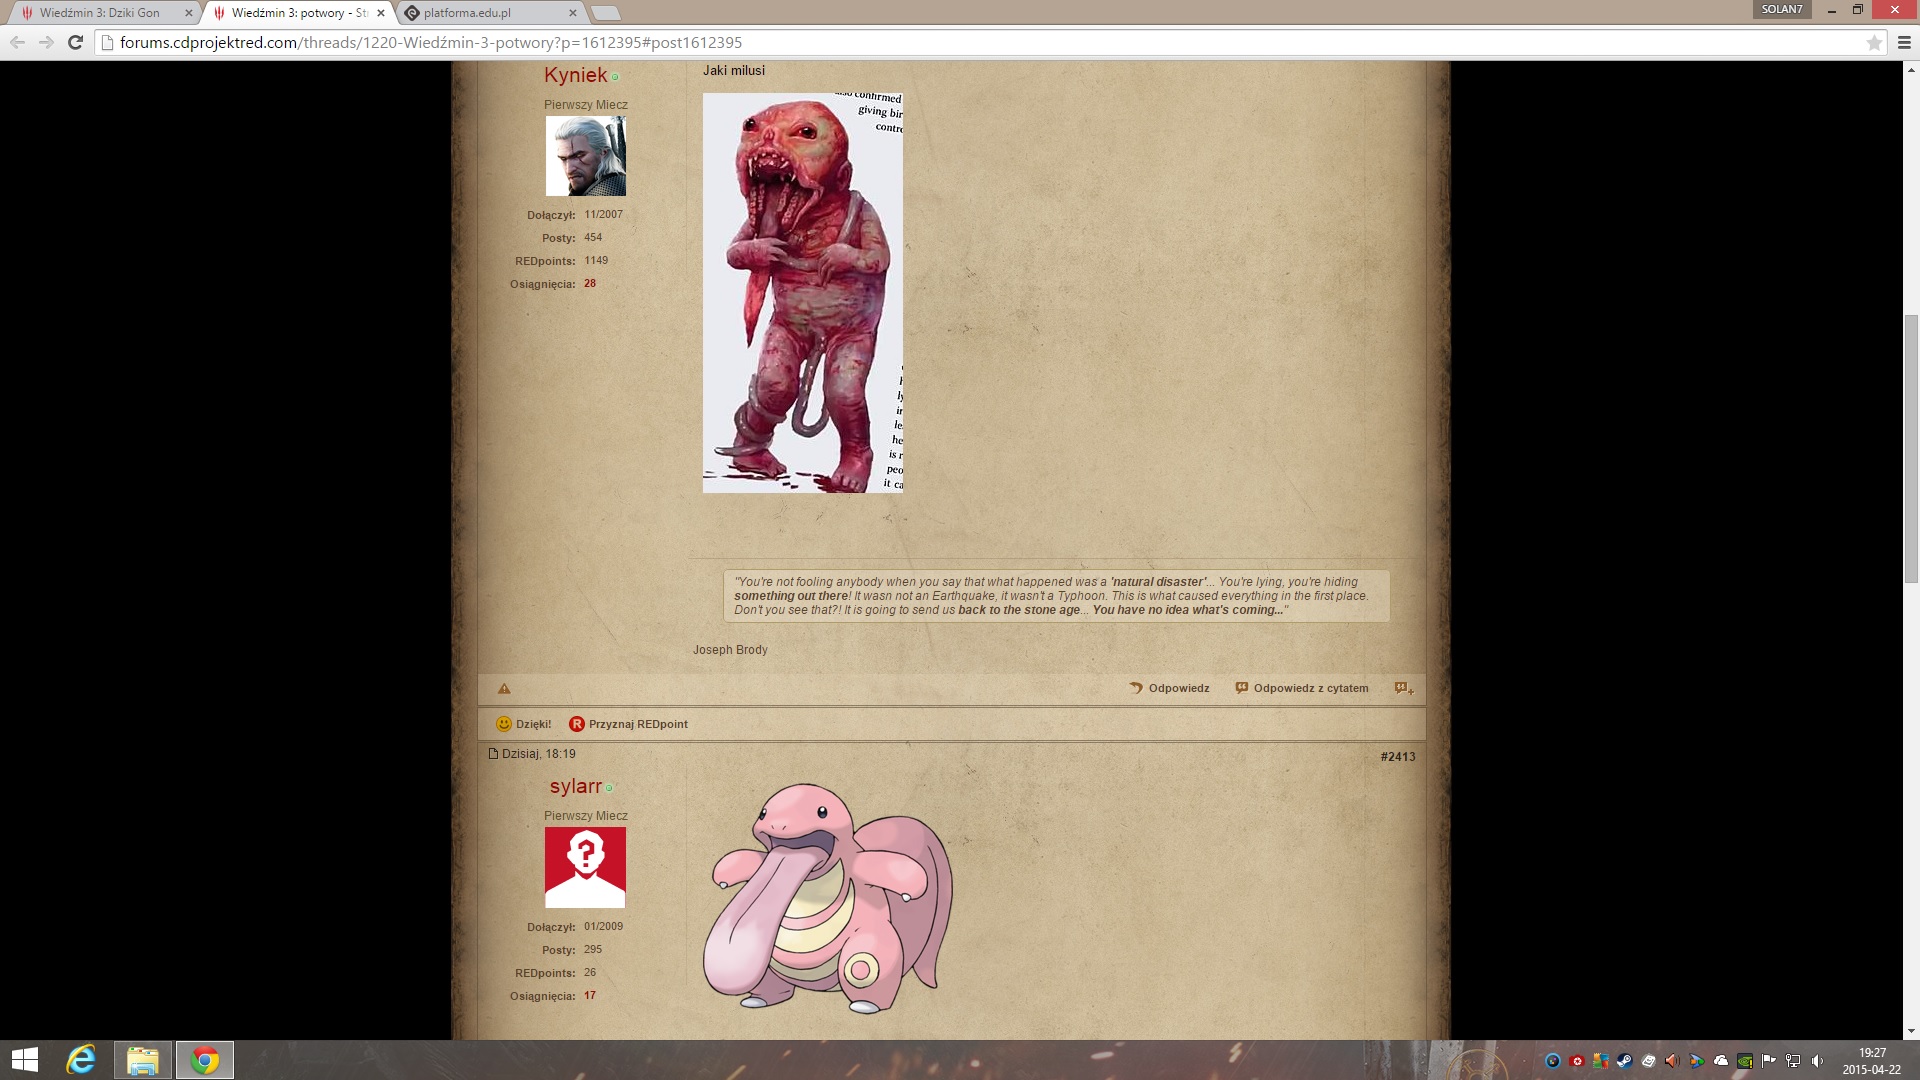Click the Dzisiaj, 18:19 post date
This screenshot has width=1920, height=1080.
(x=538, y=754)
